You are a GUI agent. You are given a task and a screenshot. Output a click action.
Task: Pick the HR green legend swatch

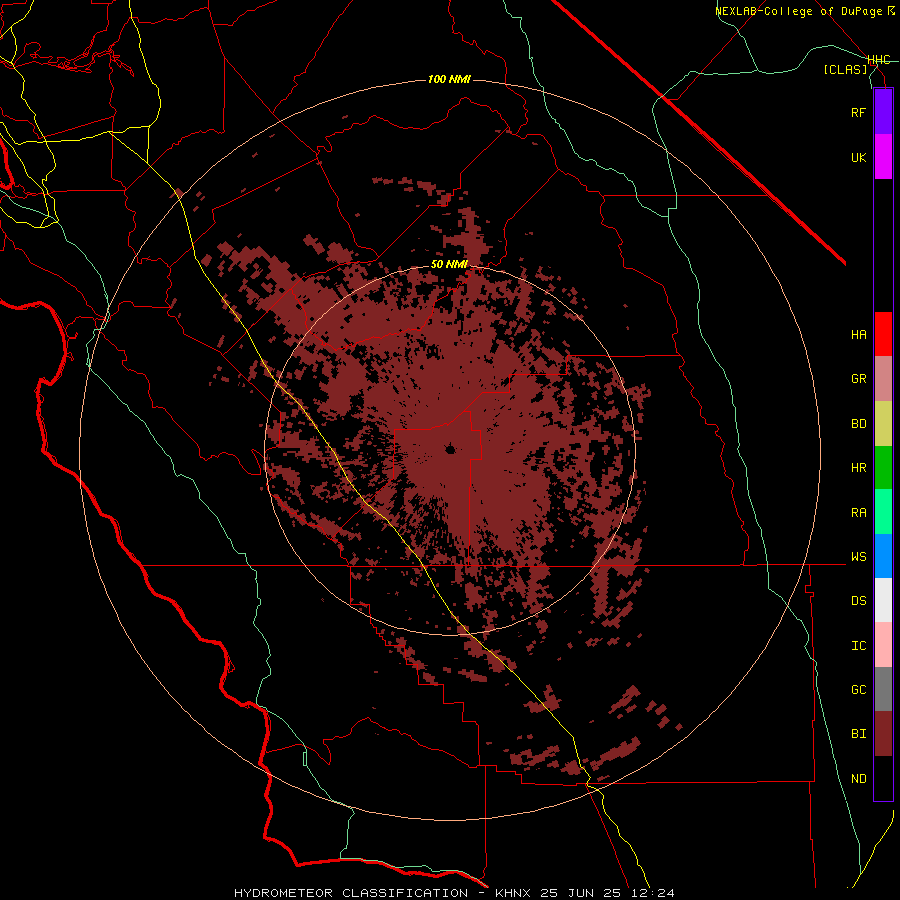point(883,468)
